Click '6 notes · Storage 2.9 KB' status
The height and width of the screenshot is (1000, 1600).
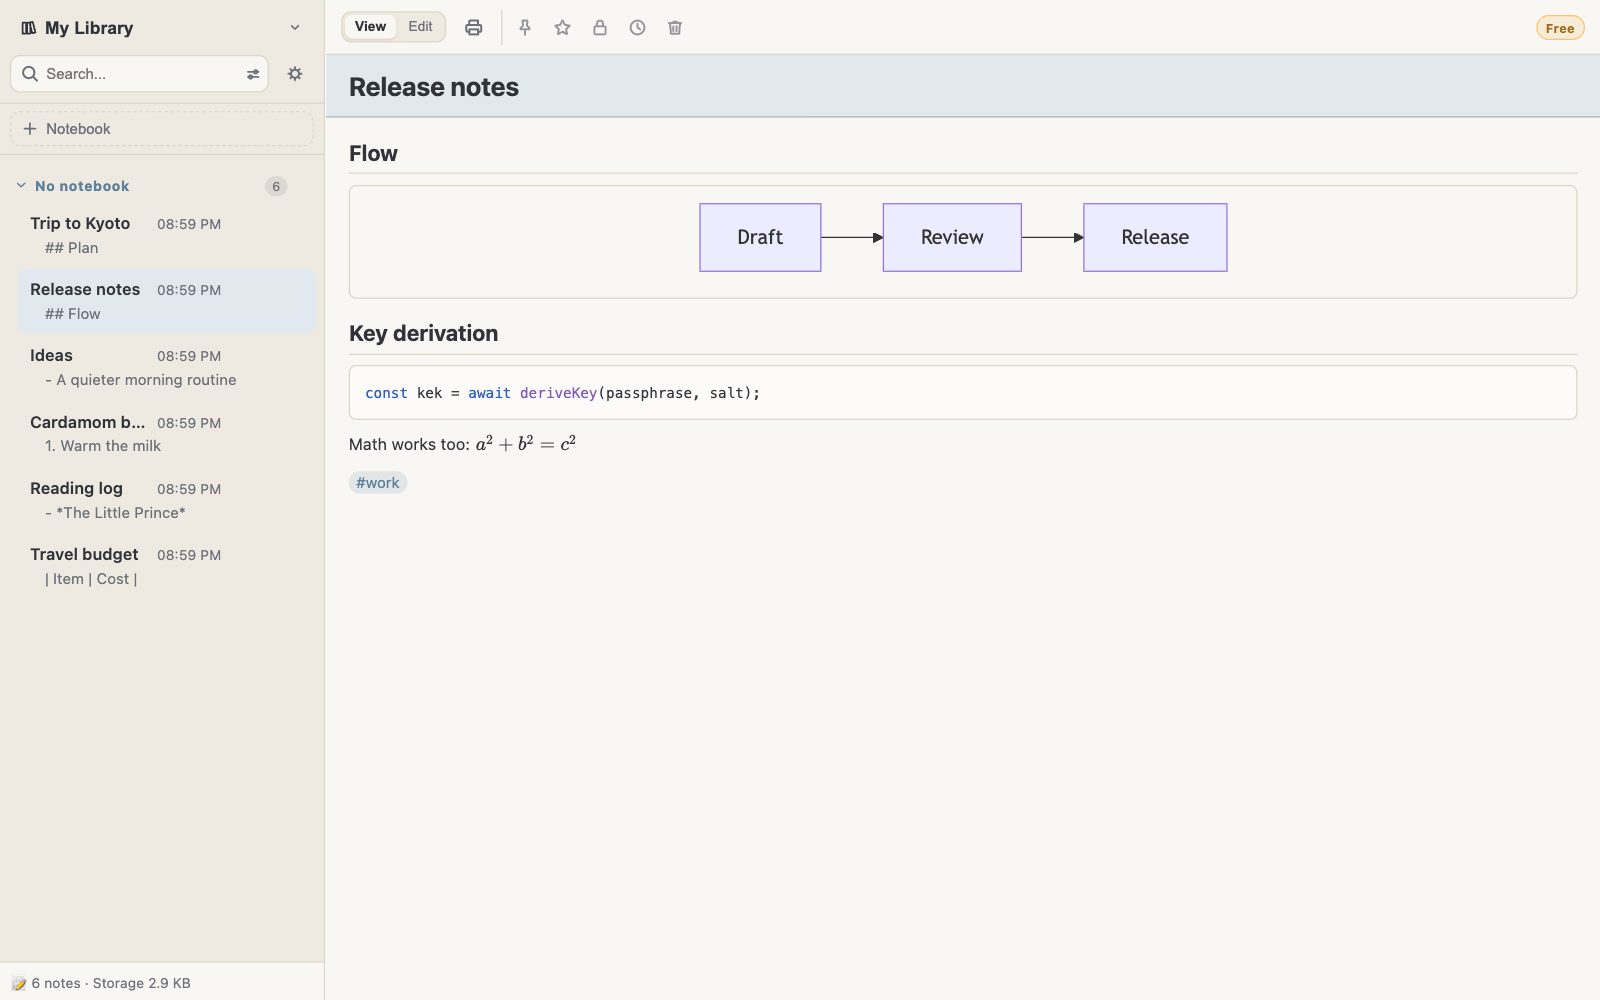pyautogui.click(x=111, y=983)
